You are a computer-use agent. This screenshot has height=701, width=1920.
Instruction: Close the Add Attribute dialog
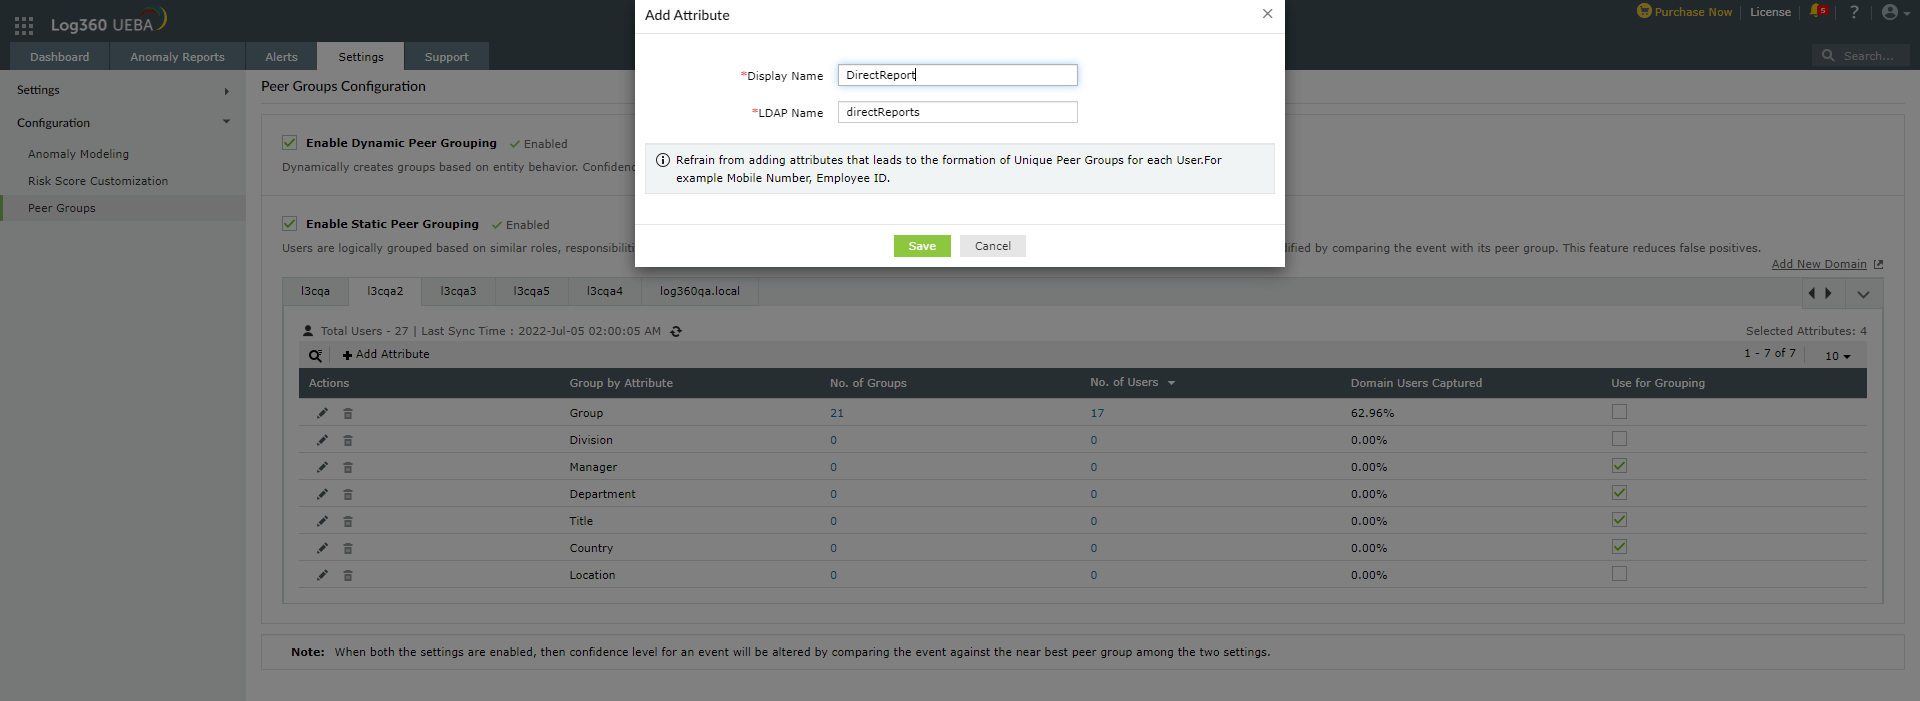pos(1267,14)
